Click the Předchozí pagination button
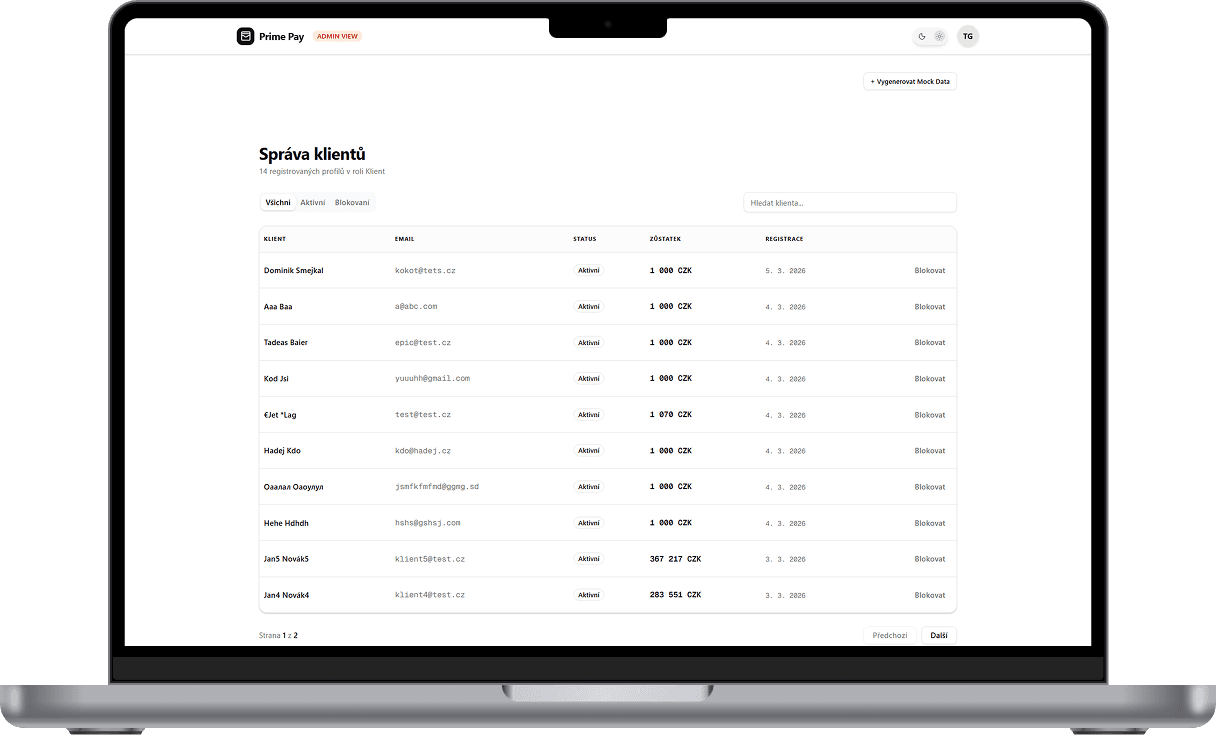 pos(889,635)
